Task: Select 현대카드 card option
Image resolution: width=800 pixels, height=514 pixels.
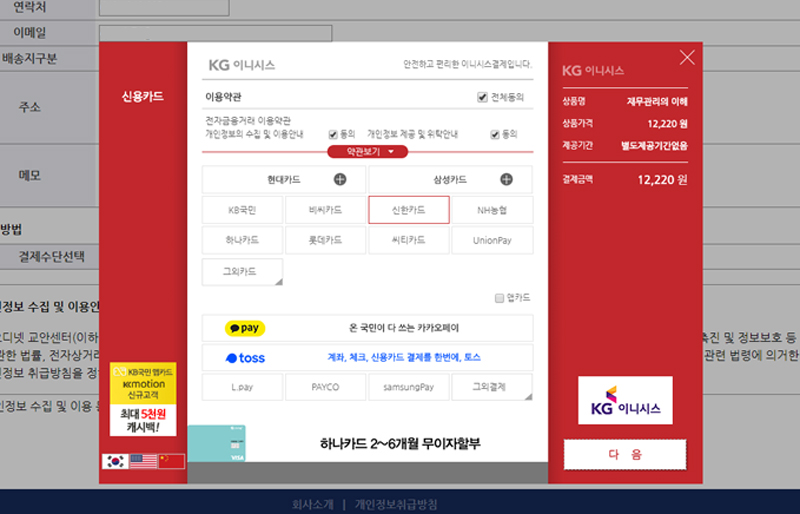Action: tap(284, 179)
